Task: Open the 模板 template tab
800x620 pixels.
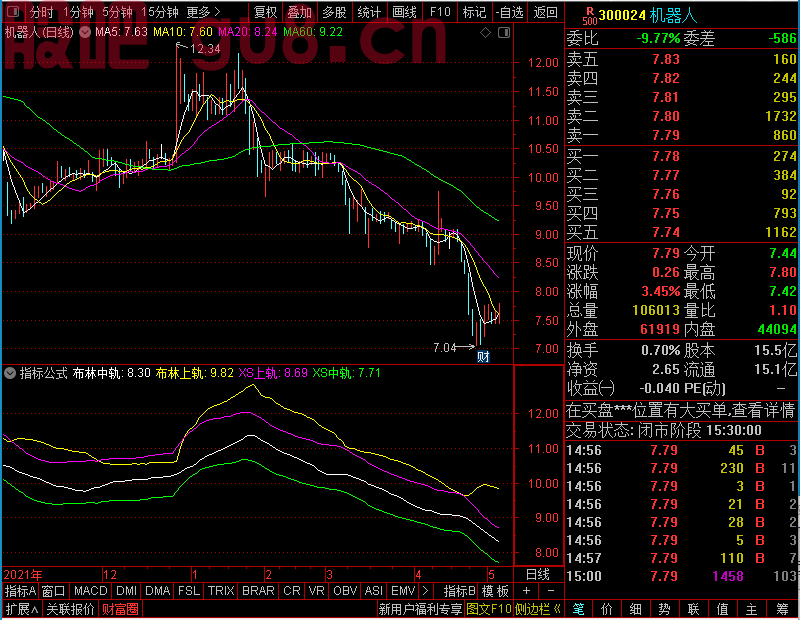Action: (x=495, y=591)
